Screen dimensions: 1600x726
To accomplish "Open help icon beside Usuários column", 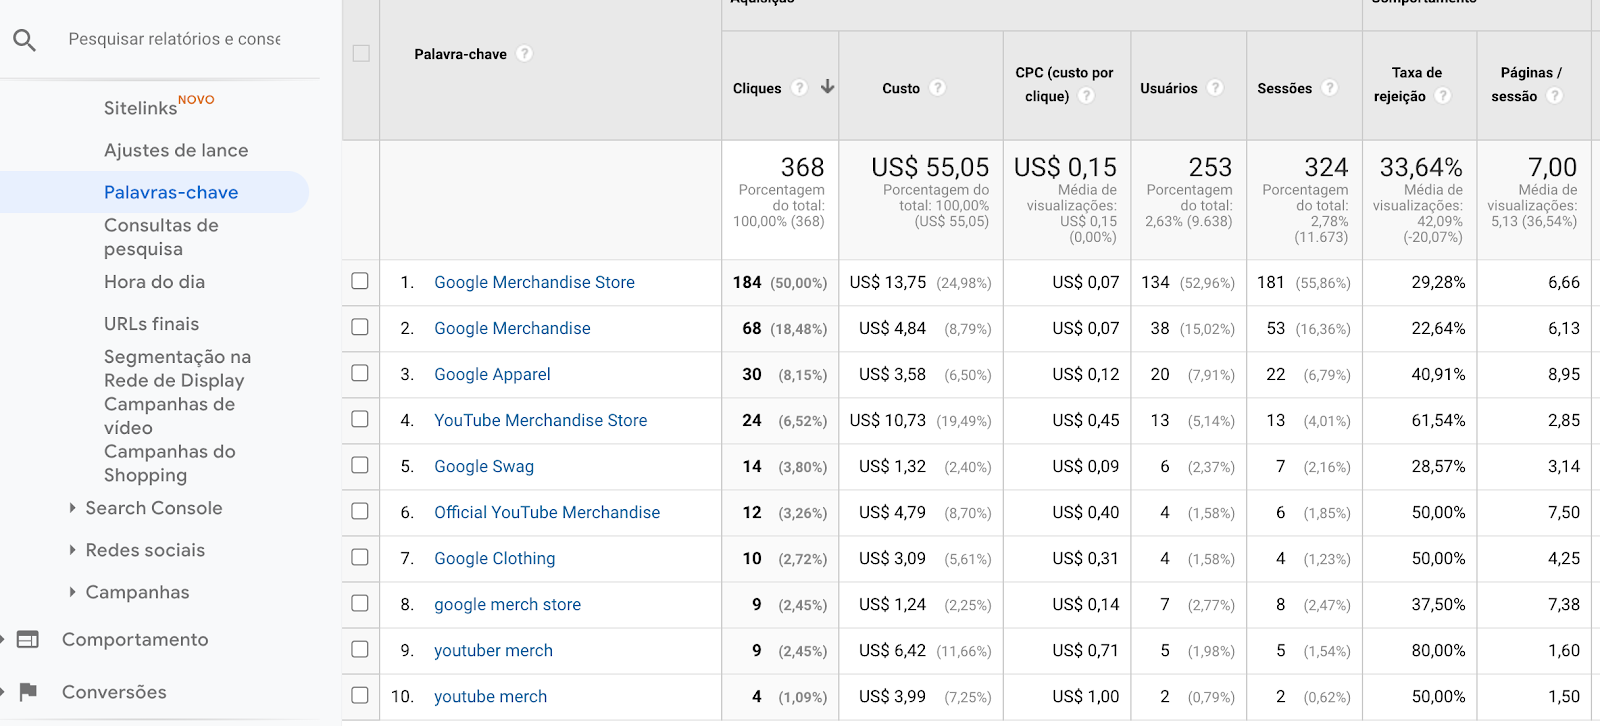I will tap(1215, 88).
